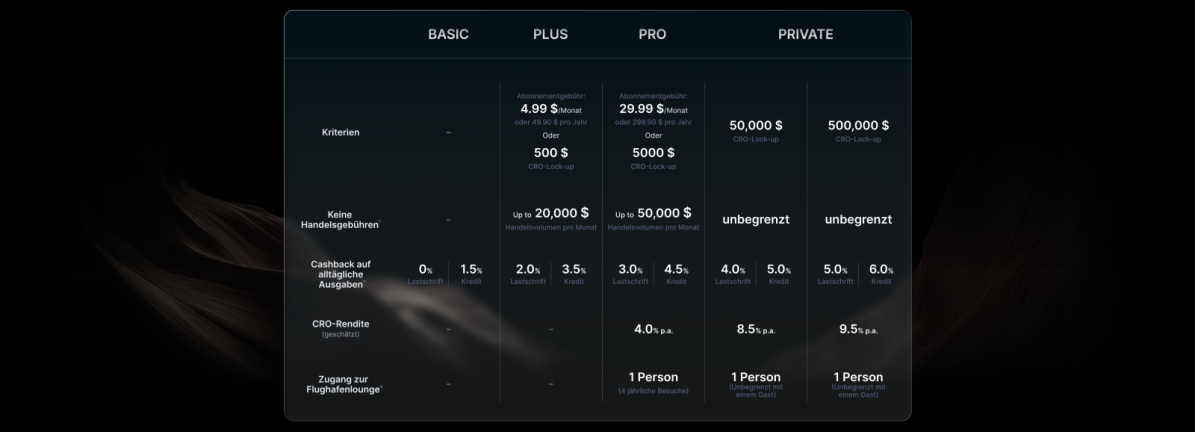Screen dimensions: 1195x432
Task: Click the 9.5% p.a. CRO yield value
Action: coord(858,328)
